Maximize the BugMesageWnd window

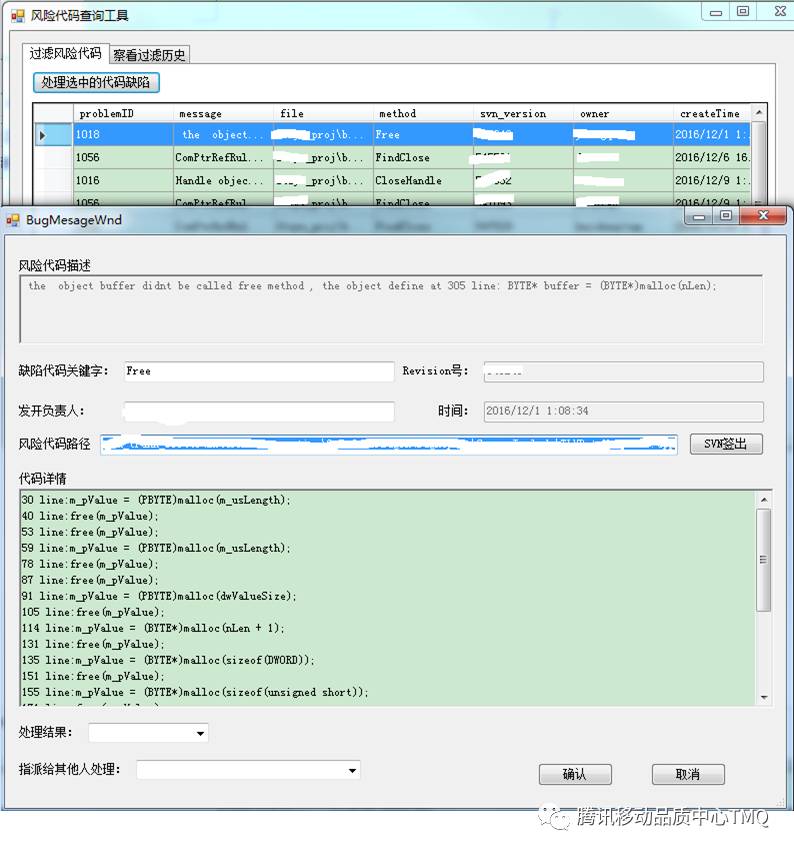click(x=726, y=217)
